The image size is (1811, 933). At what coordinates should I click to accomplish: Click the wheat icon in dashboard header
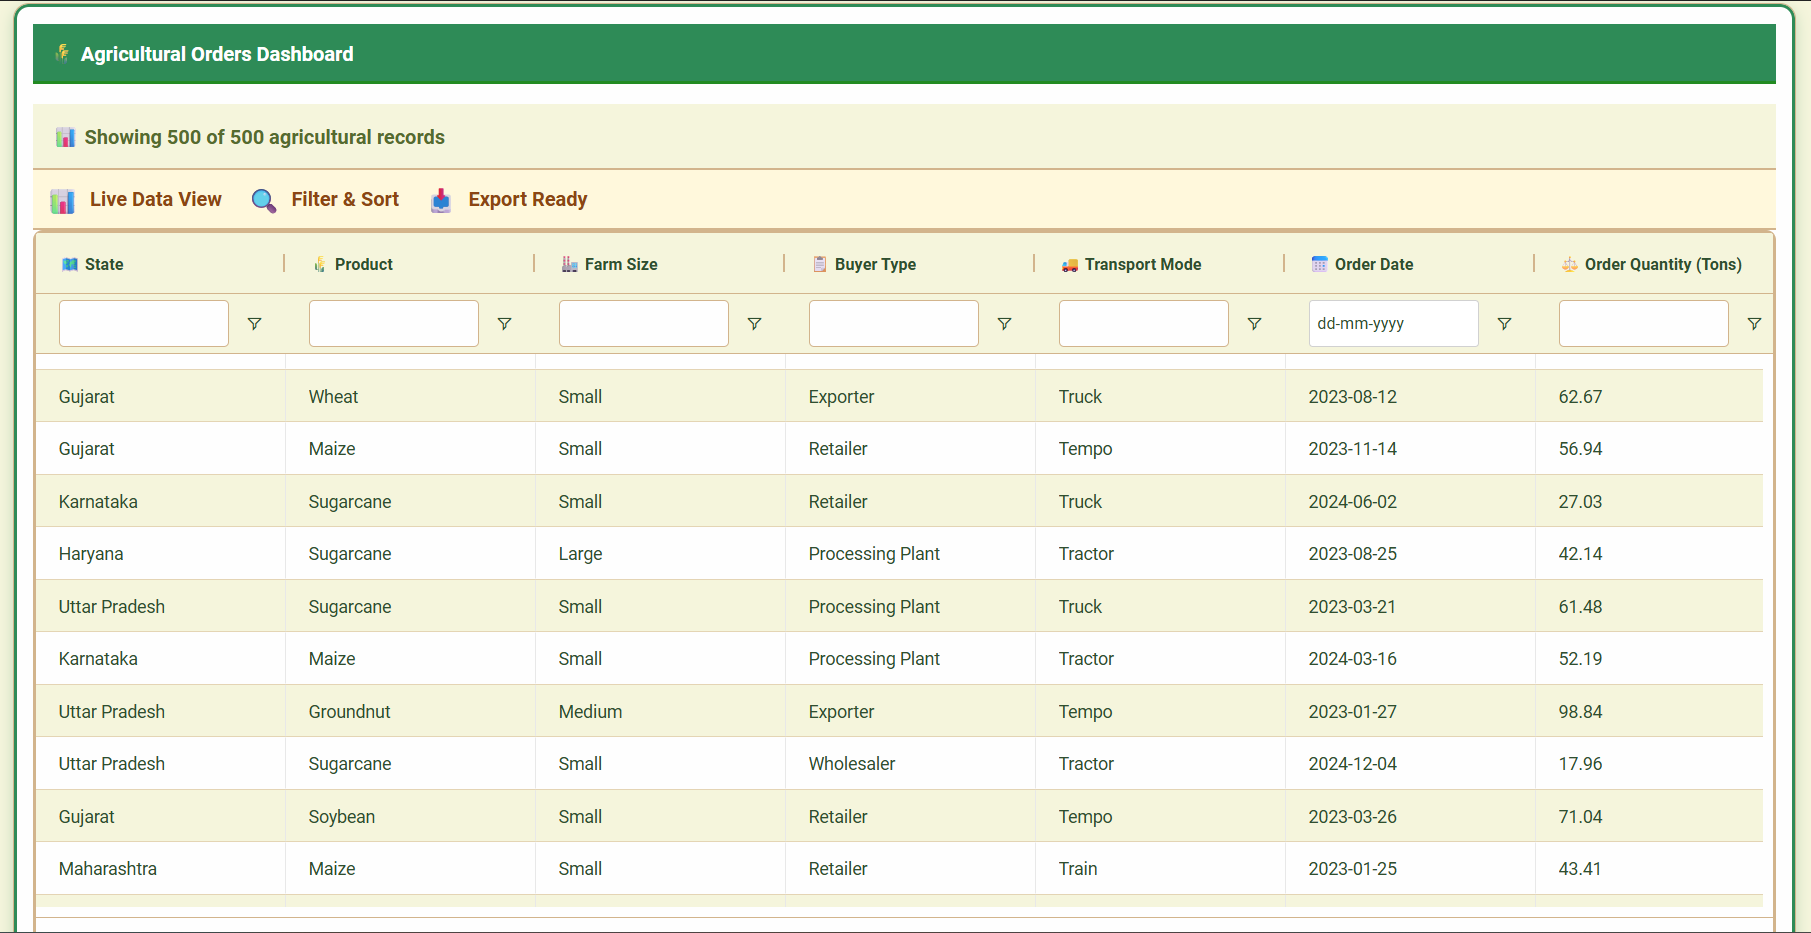pyautogui.click(x=62, y=53)
